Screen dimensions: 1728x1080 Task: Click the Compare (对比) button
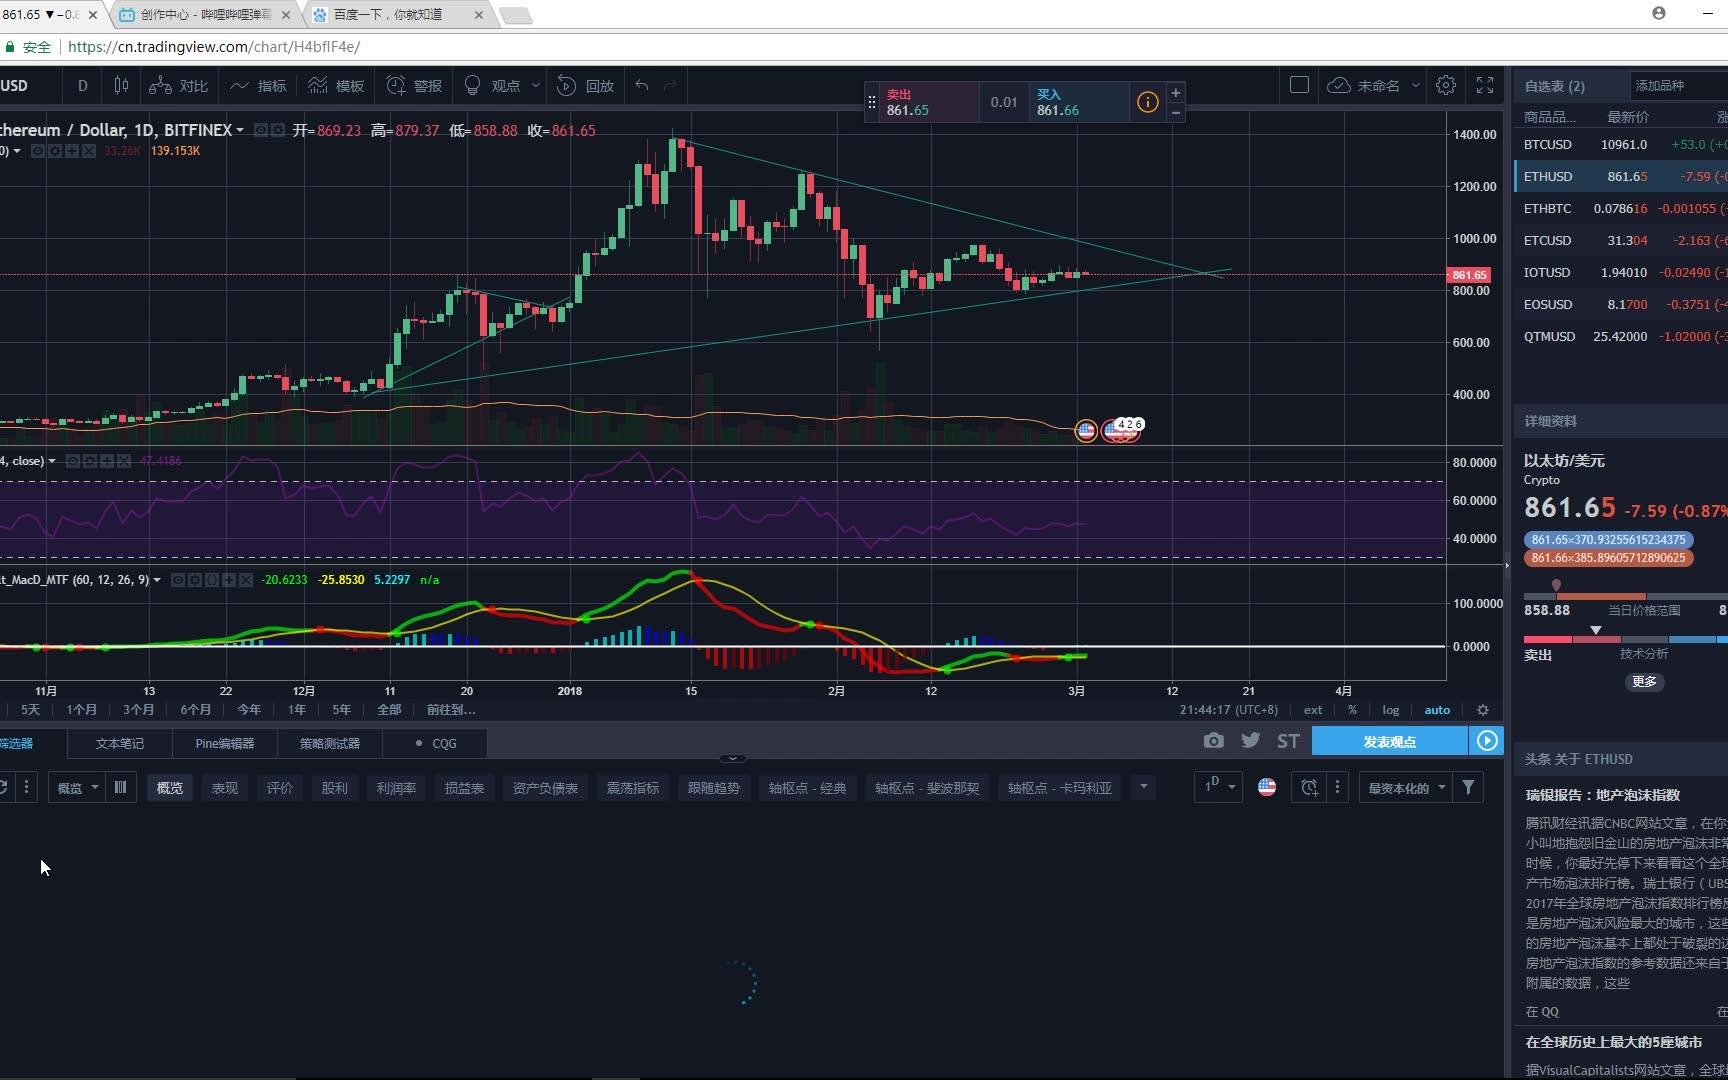[x=178, y=86]
